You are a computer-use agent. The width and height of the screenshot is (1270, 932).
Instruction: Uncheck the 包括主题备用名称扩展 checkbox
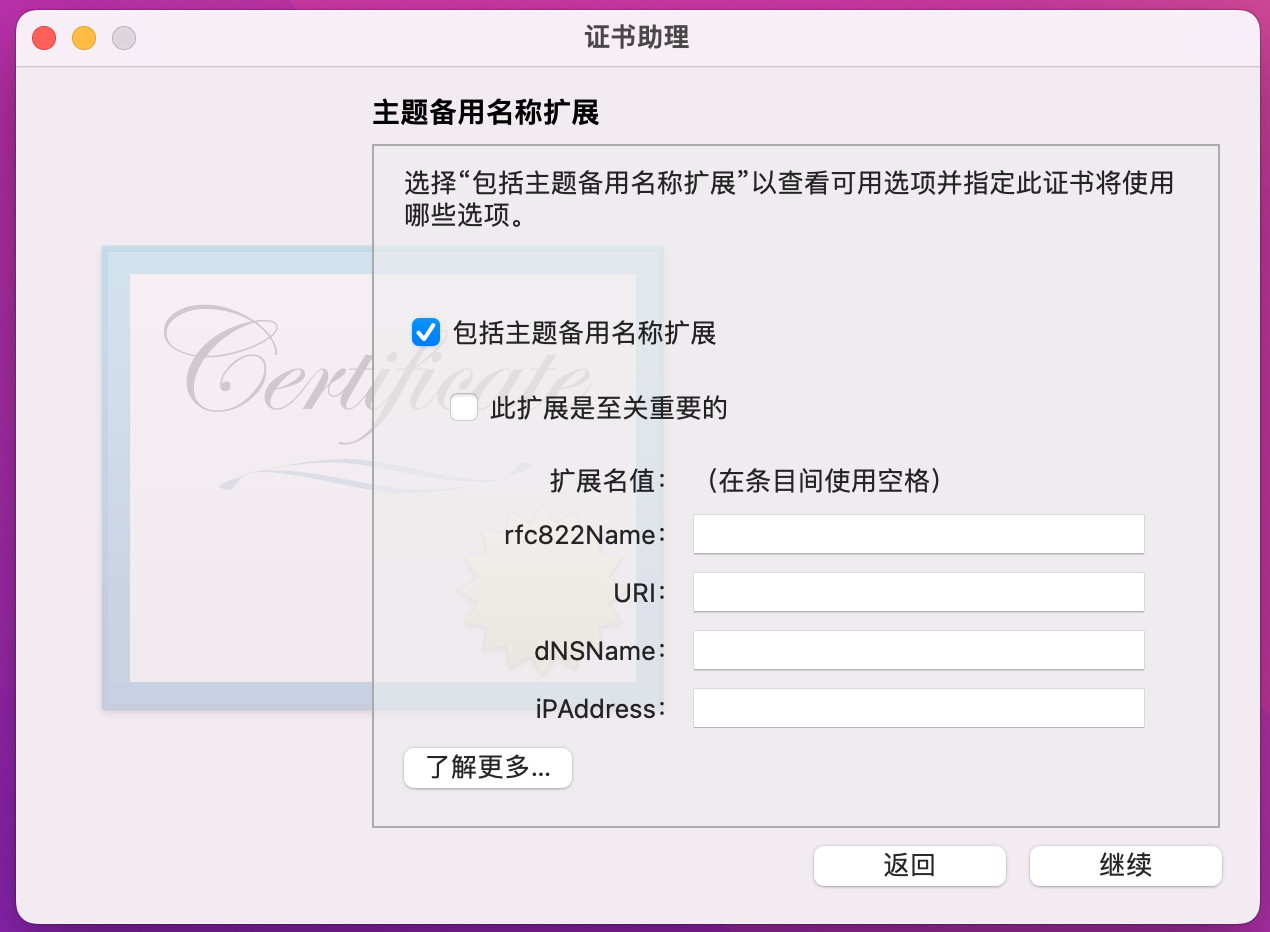[427, 333]
